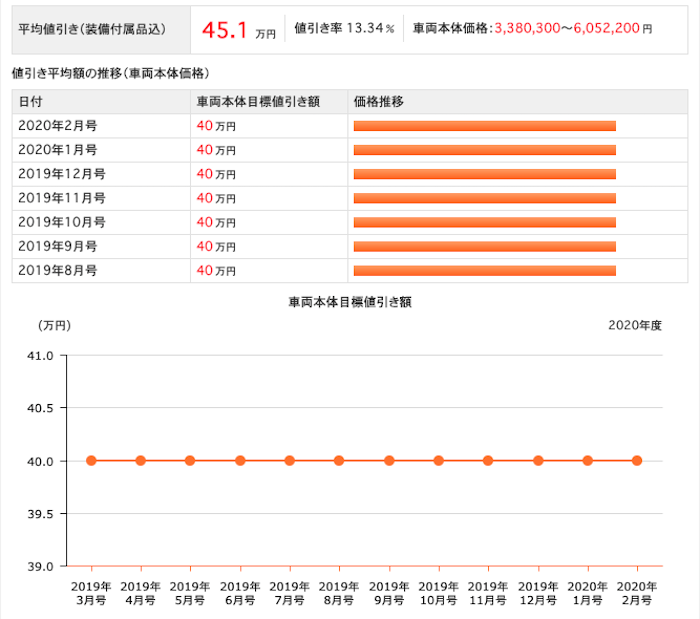Click the 40万円 value in 2019年9月号 row

tap(216, 246)
